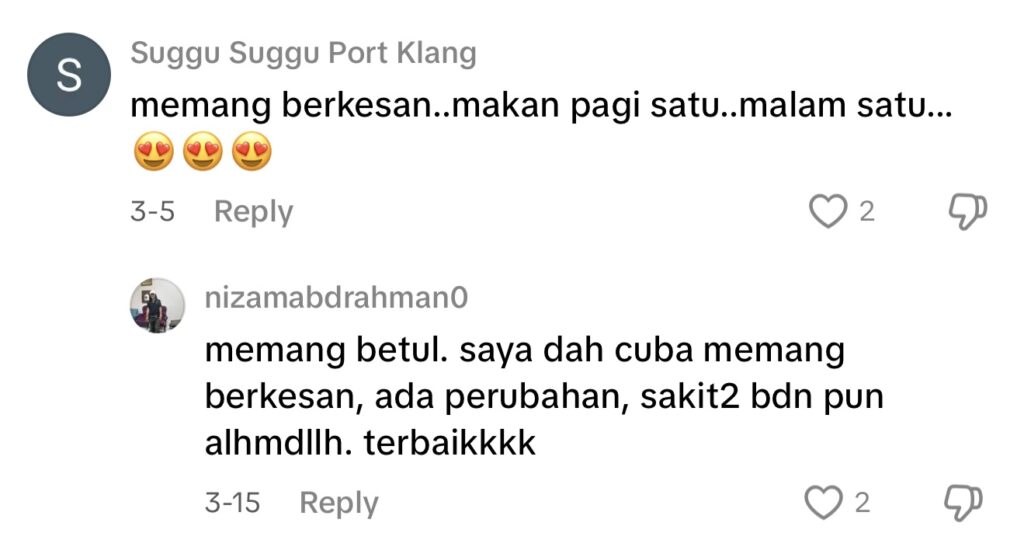Like nizamabdrahman0's reply with the heart icon
1024x540 pixels.
823,503
